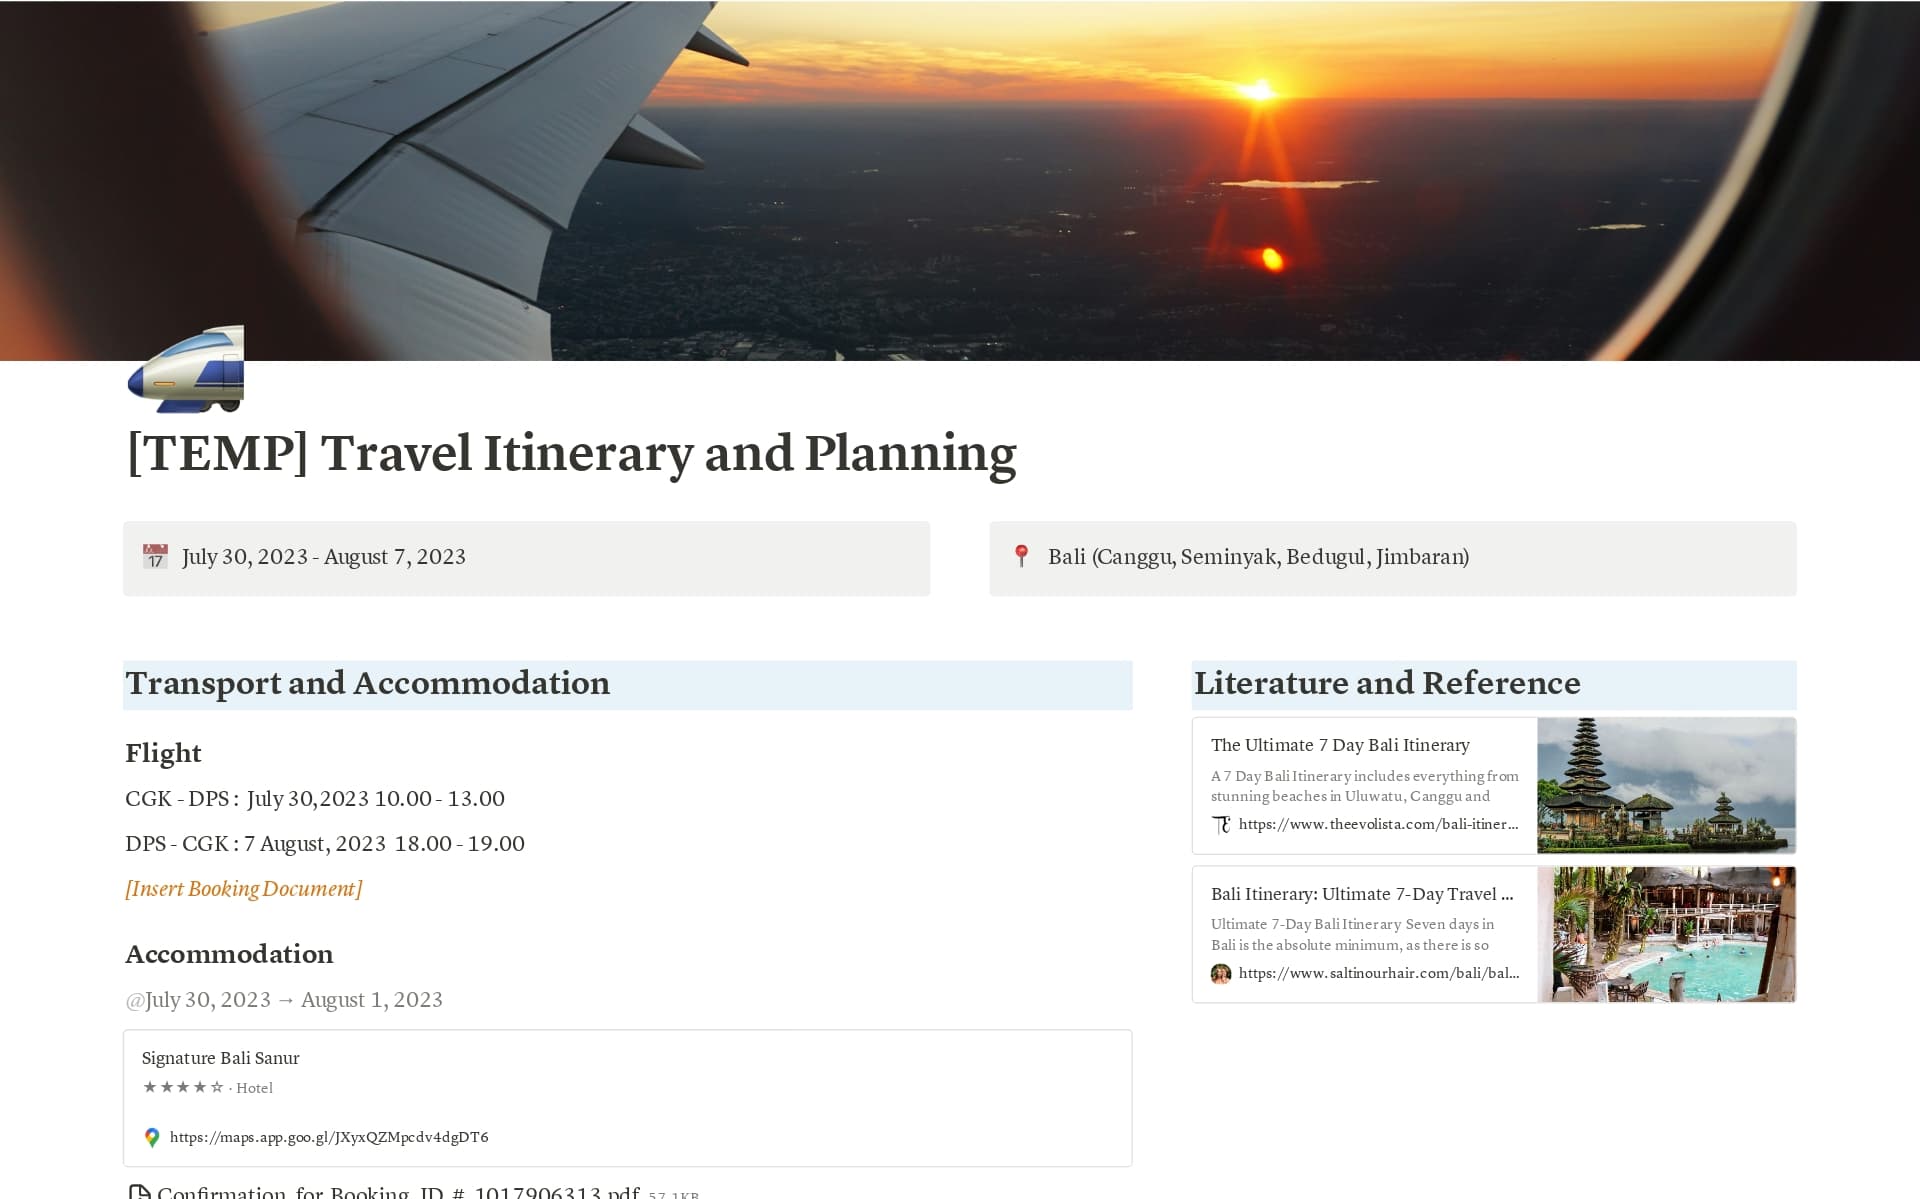Viewport: 1920px width, 1199px height.
Task: Click the PDF document icon for the booking confirmation
Action: coord(137,1191)
